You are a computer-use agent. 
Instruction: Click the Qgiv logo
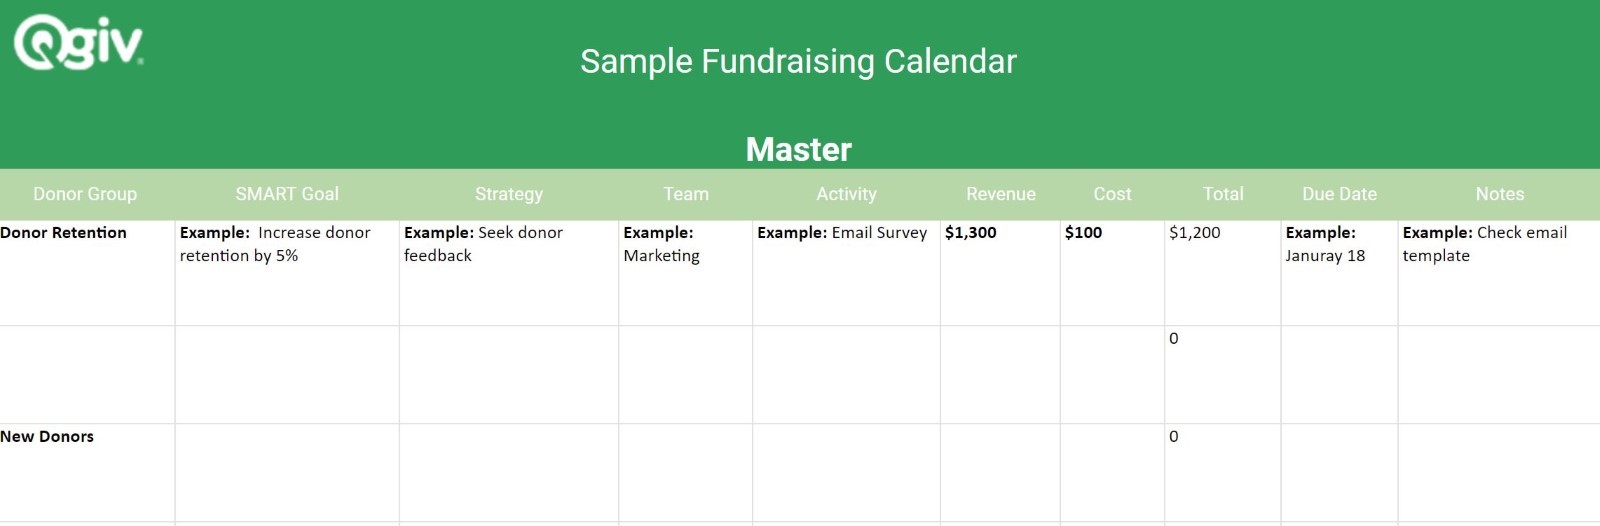(x=78, y=42)
